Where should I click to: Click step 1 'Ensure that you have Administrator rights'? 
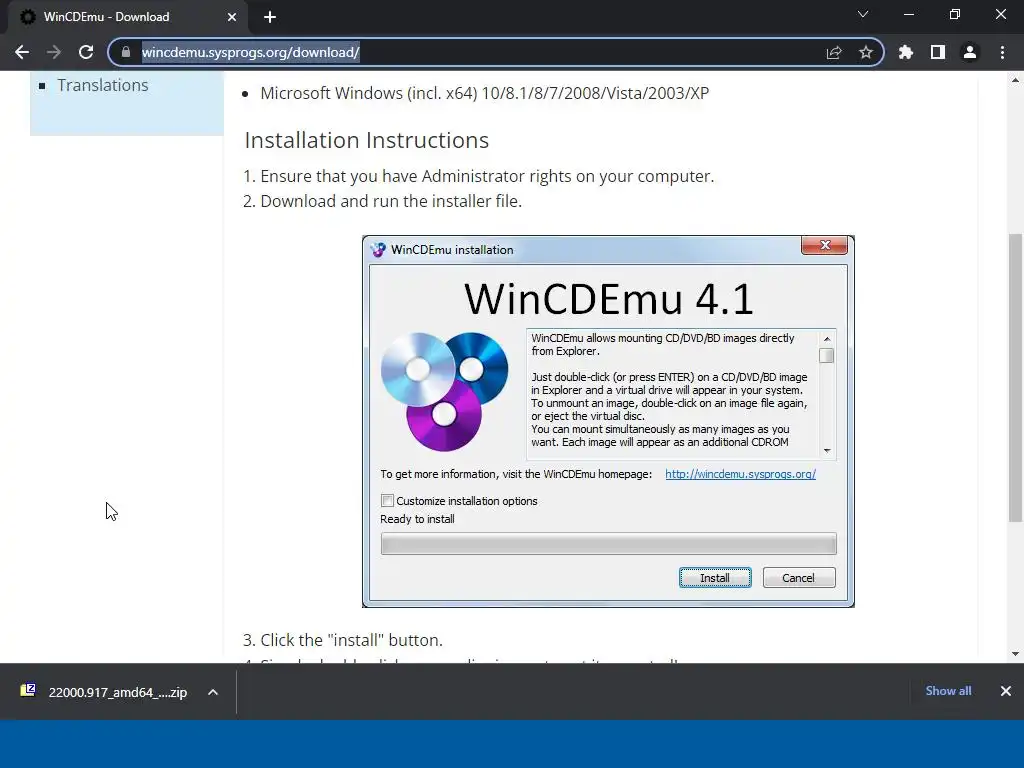pyautogui.click(x=487, y=176)
